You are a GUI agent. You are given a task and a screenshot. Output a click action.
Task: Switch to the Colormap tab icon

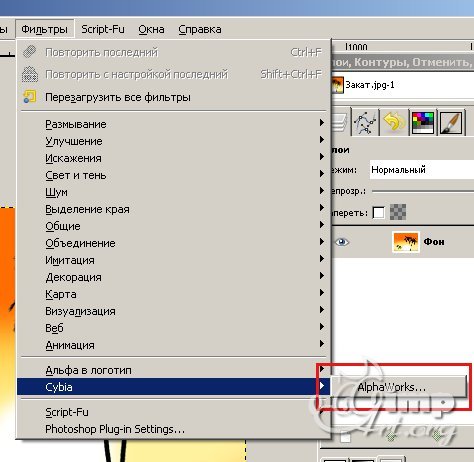click(x=423, y=122)
